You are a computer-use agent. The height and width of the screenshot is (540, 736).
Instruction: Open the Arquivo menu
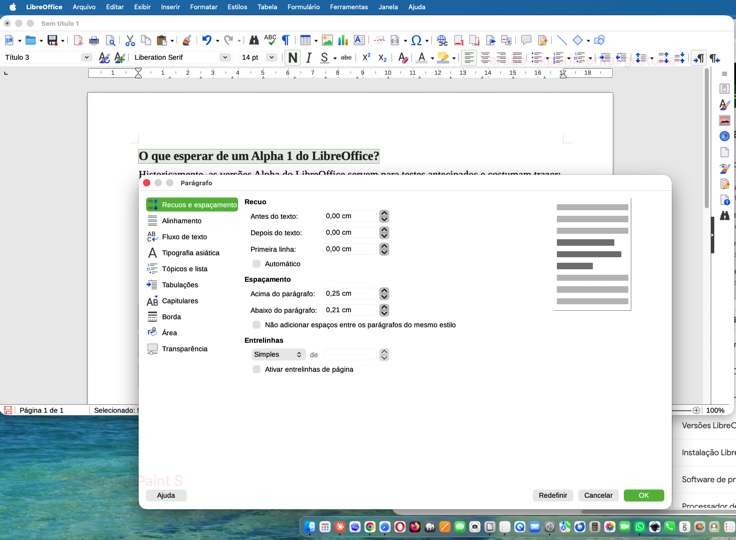click(84, 7)
